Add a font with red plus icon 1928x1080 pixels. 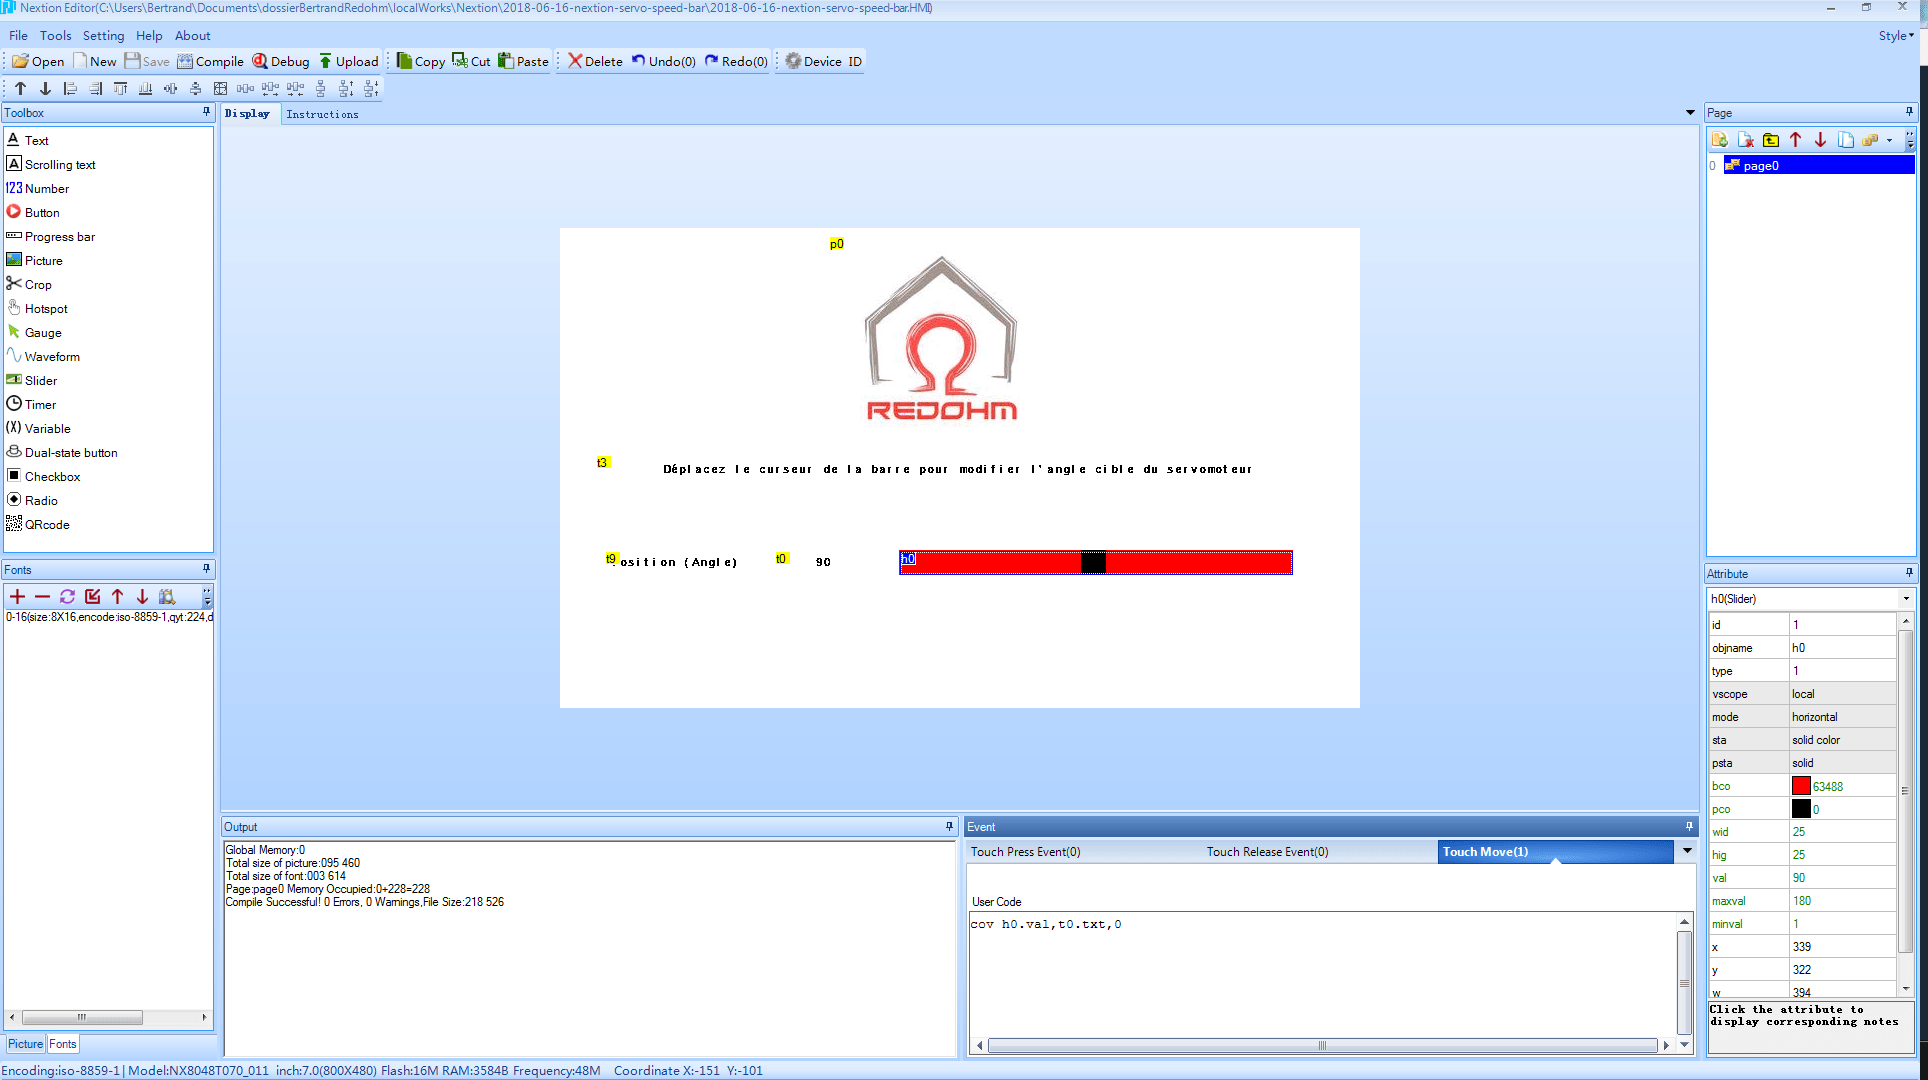[17, 597]
